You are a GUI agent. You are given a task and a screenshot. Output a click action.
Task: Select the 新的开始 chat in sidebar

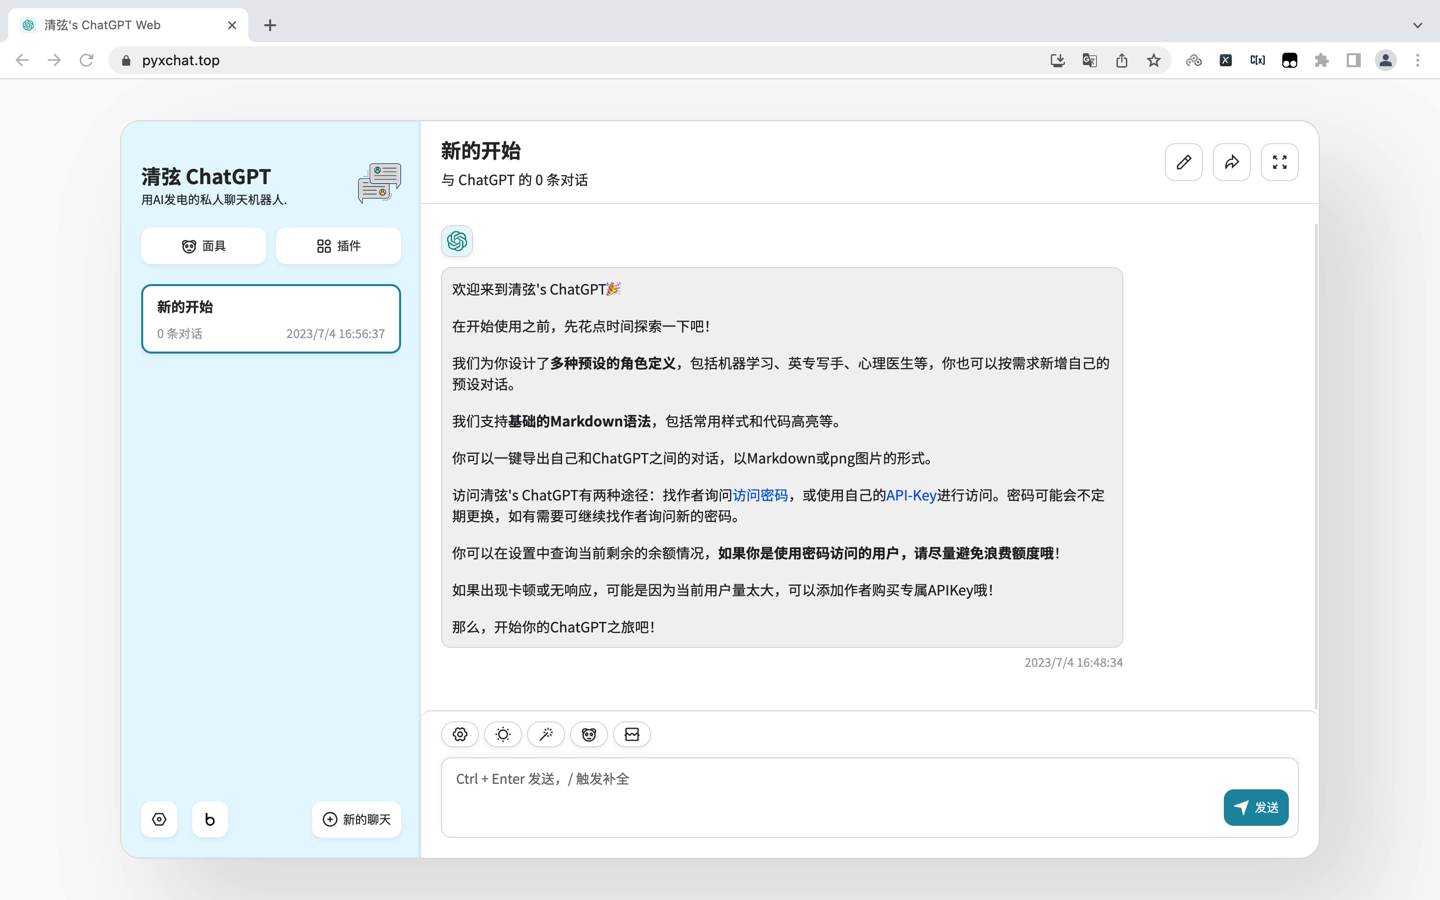[x=271, y=319]
